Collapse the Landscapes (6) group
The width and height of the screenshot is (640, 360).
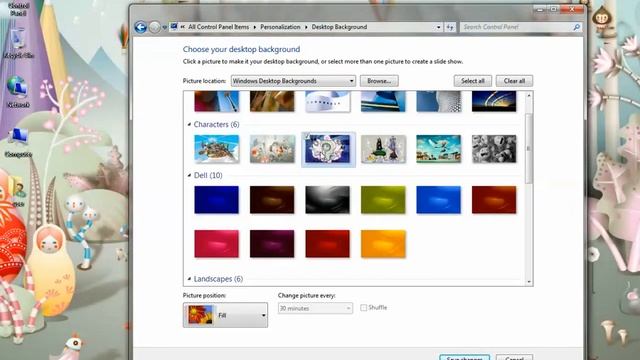(189, 279)
